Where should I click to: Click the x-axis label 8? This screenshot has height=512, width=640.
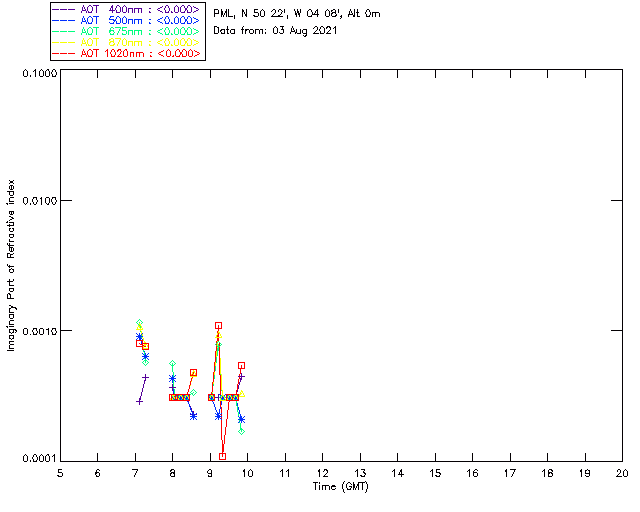pos(173,473)
